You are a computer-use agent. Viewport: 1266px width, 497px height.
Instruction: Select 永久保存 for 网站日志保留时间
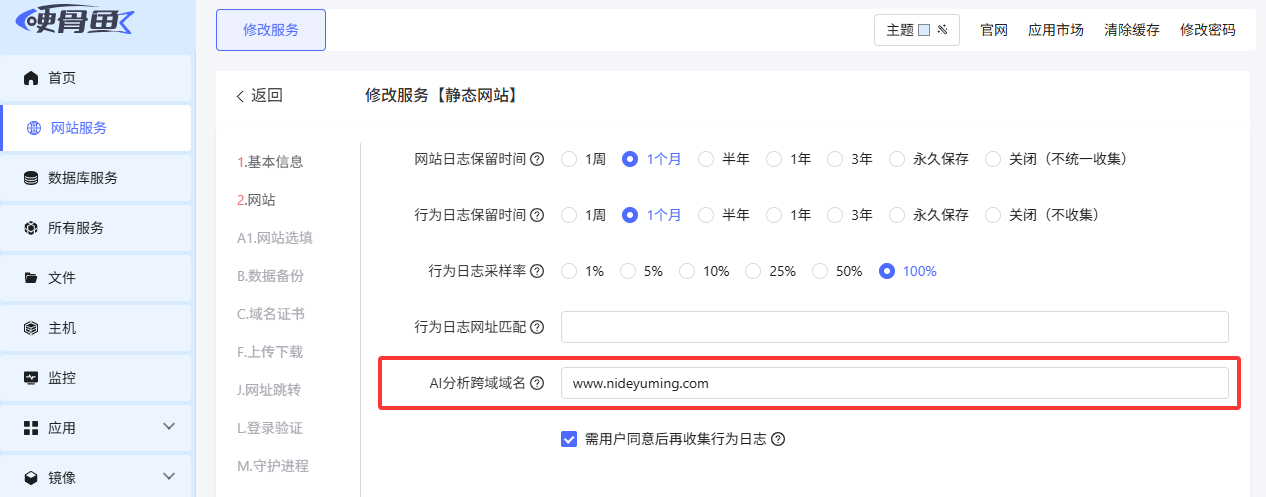pyautogui.click(x=896, y=159)
